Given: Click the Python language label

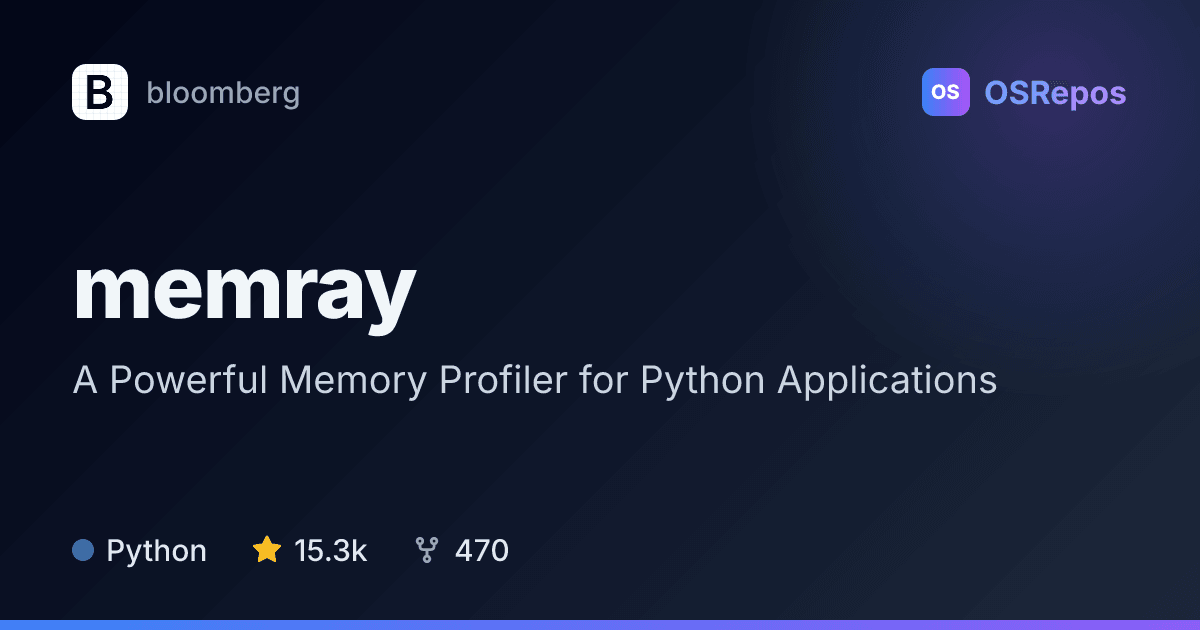Looking at the screenshot, I should tap(156, 551).
